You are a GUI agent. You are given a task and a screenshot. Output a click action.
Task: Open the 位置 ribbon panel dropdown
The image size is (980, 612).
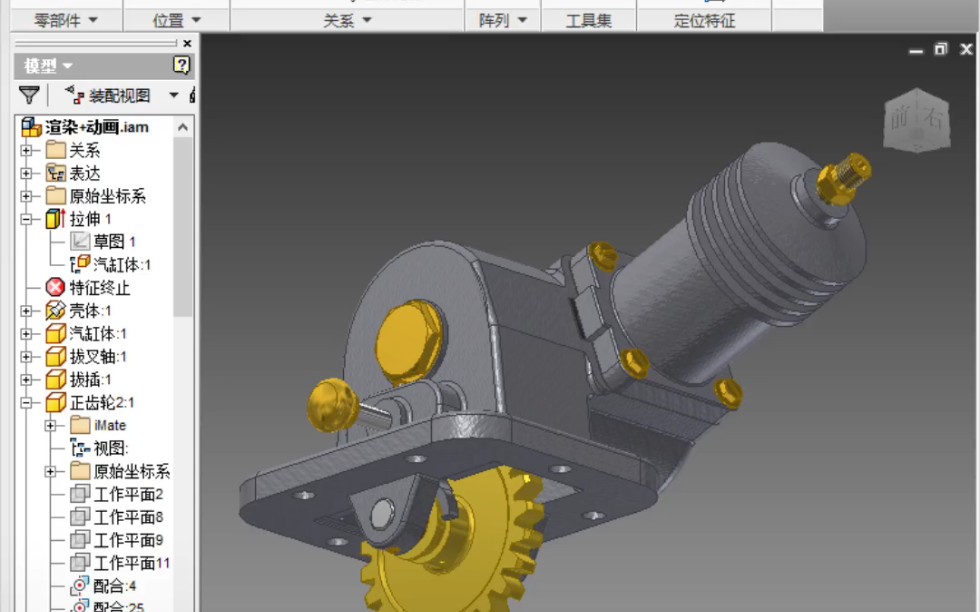[177, 21]
